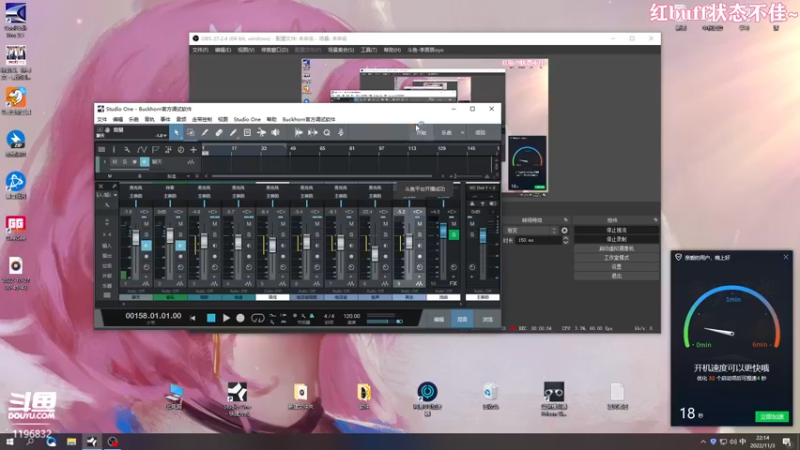Open the OBS transition type combo box
Screen dimensions: 800x450
531,231
